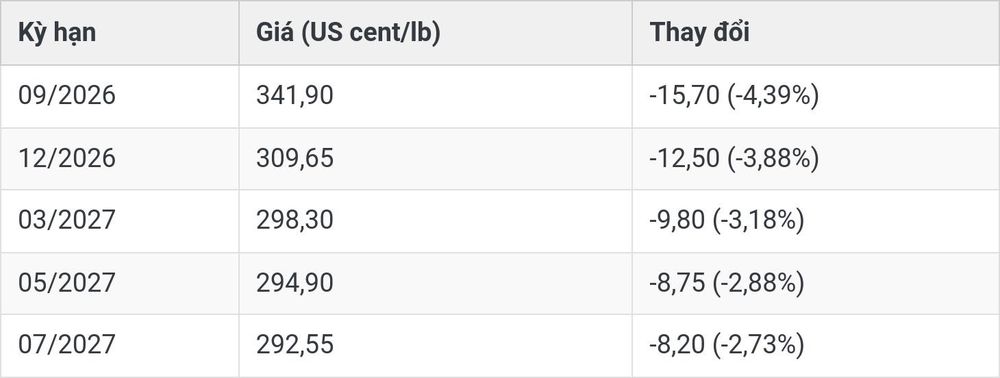Click the Kỳ hạn column header
The height and width of the screenshot is (378, 1000).
[57, 33]
